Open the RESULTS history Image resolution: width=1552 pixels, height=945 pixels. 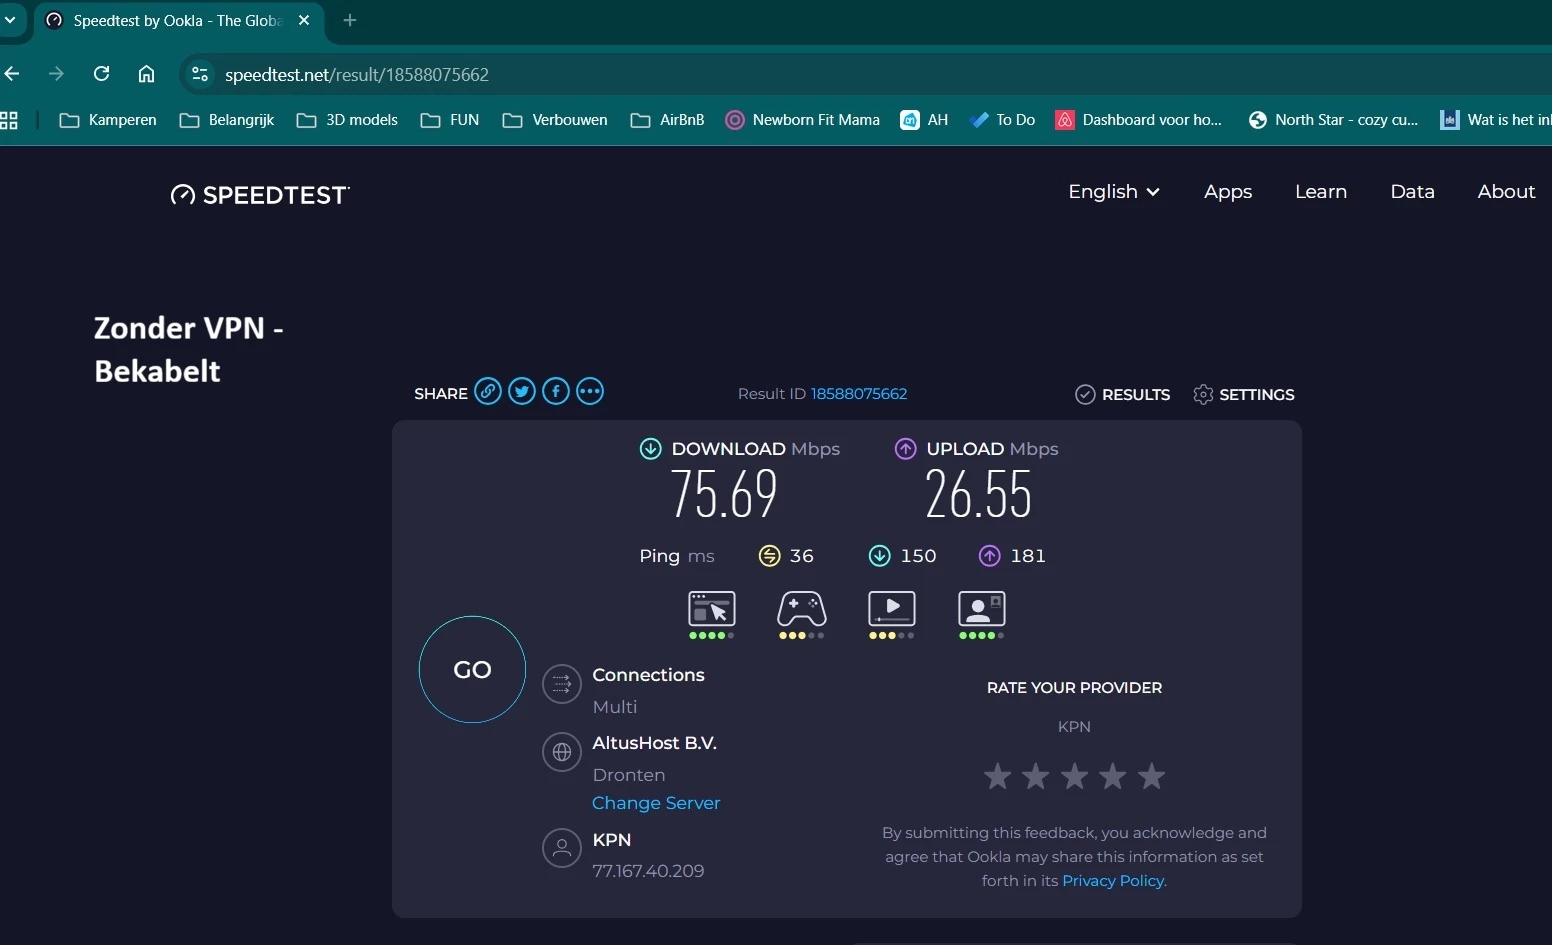pos(1122,395)
